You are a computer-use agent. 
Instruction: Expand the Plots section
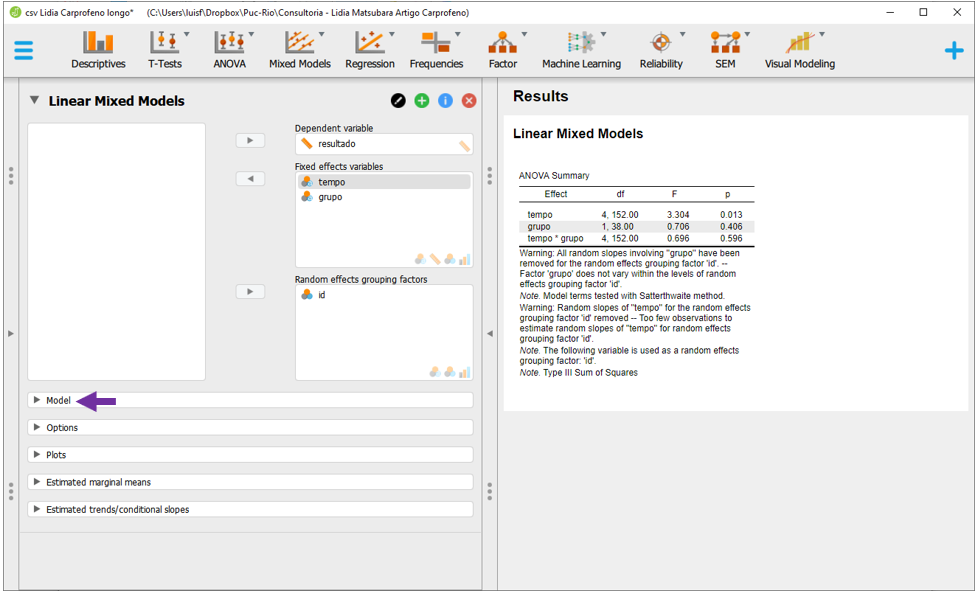click(x=55, y=454)
